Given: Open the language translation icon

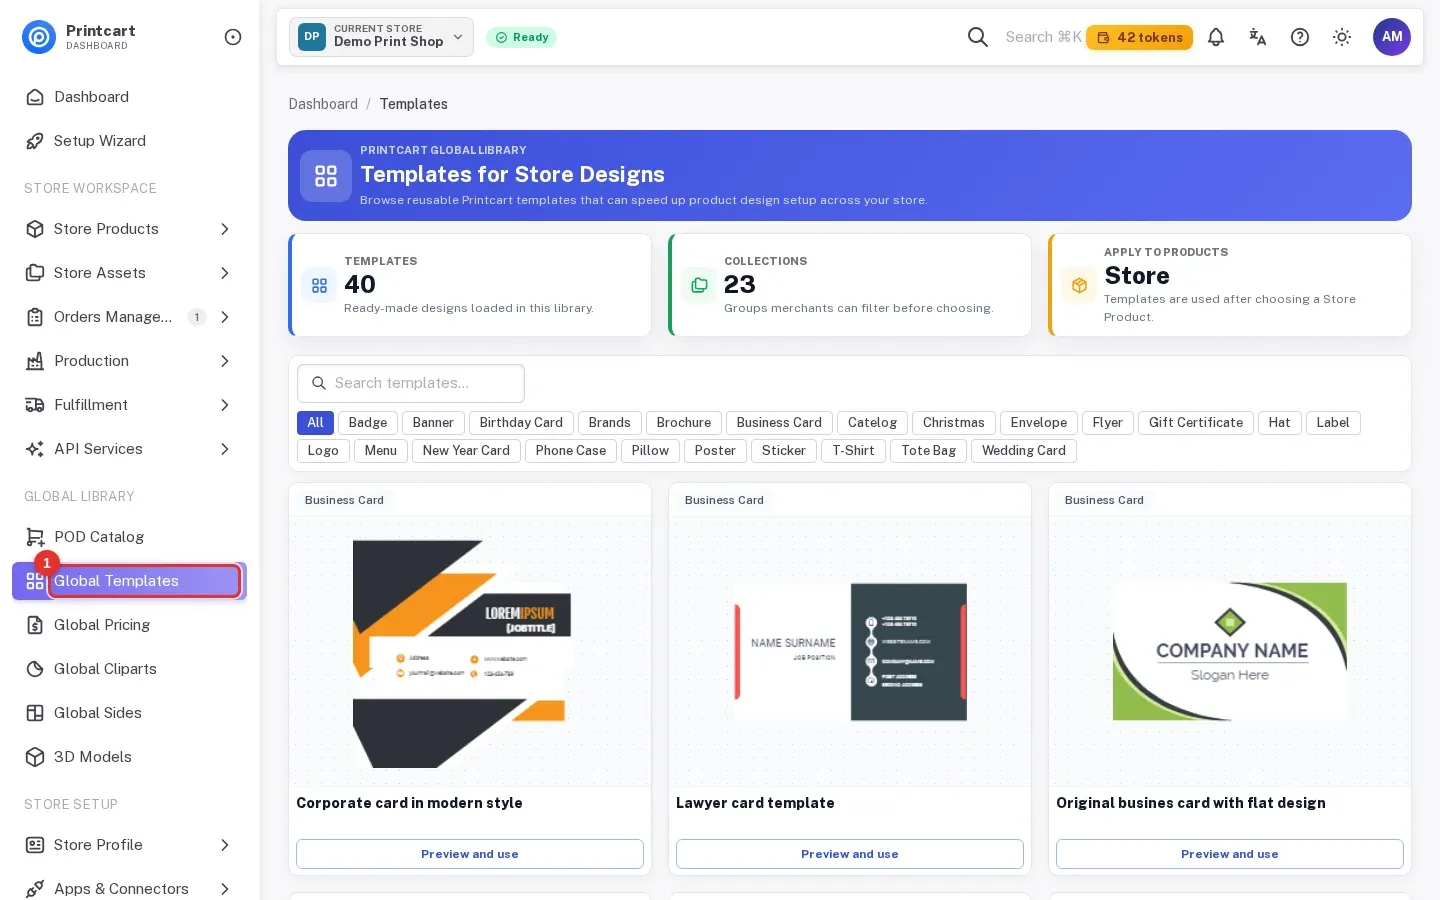Looking at the screenshot, I should 1258,37.
